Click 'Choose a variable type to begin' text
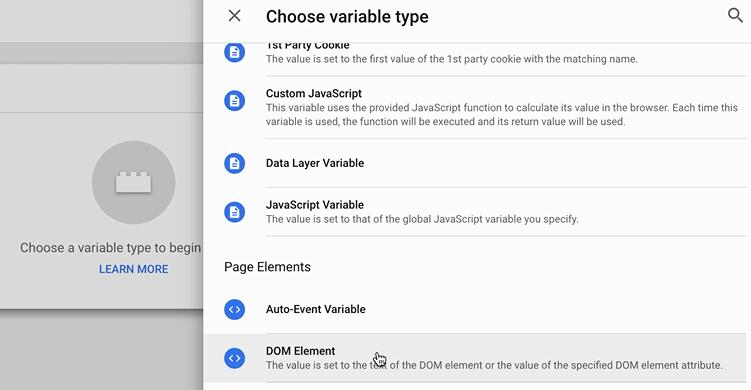The image size is (751, 390). click(x=111, y=248)
